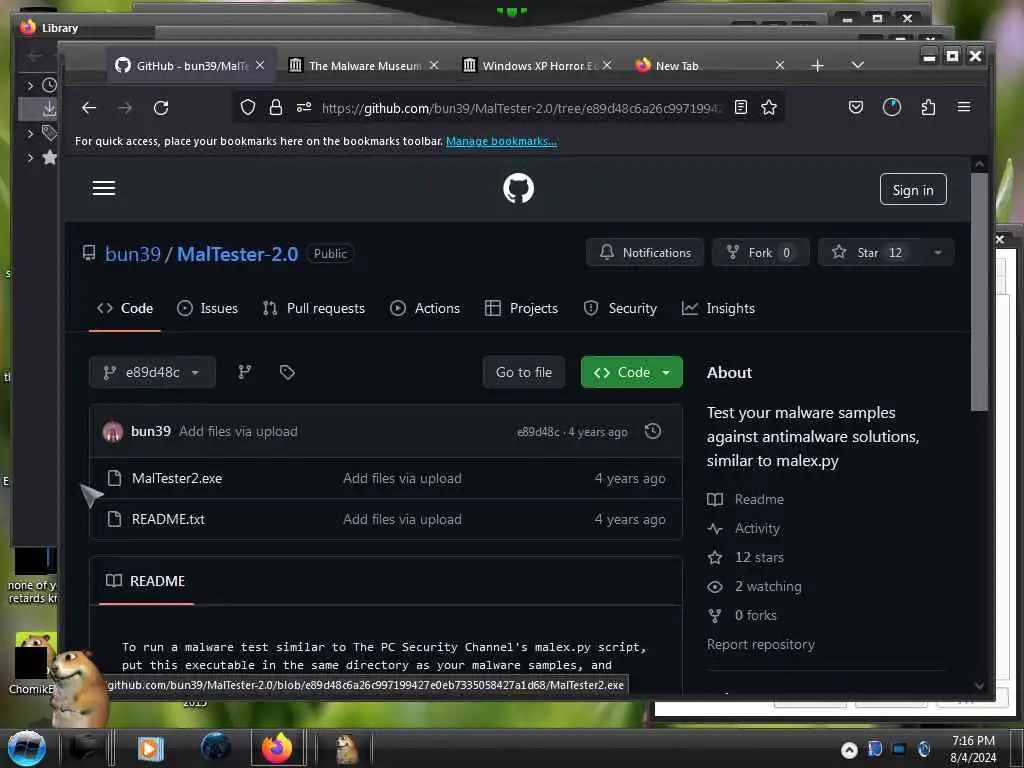Screen dimensions: 1024x768
Task: Open Firefox application hamburger menu
Action: [964, 106]
